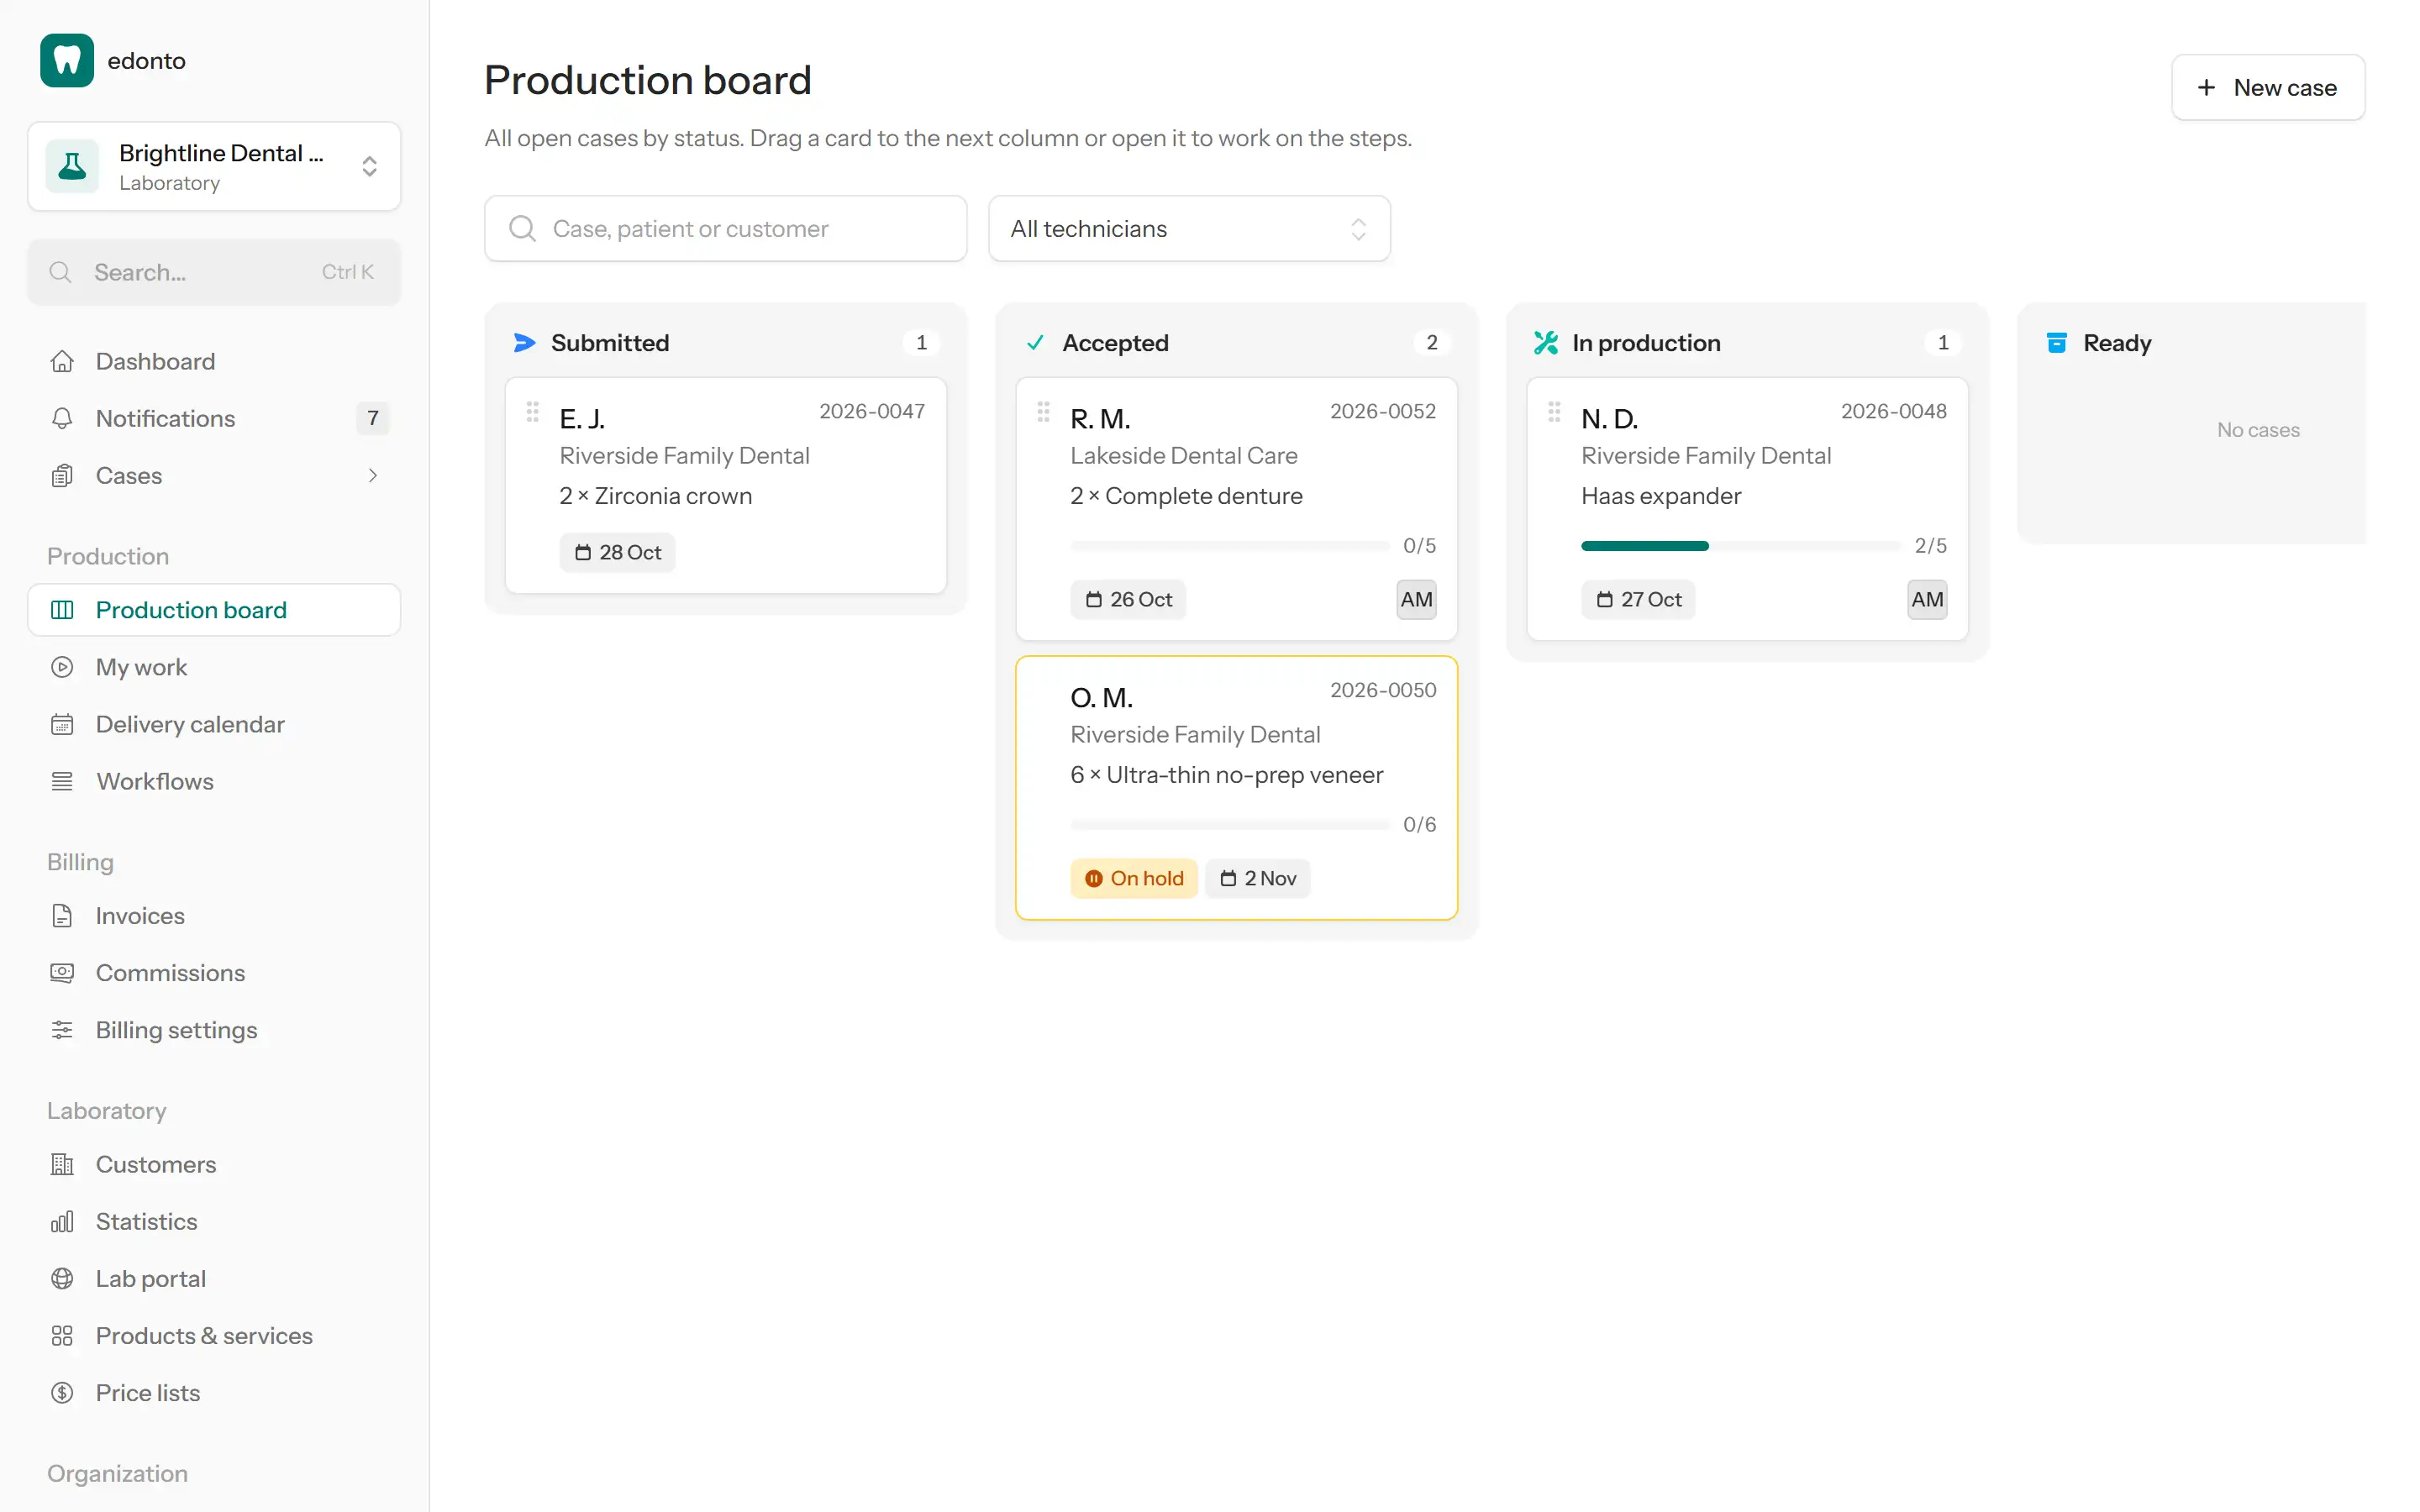This screenshot has width=2420, height=1512.
Task: Open Notifications in the sidebar
Action: 214,418
